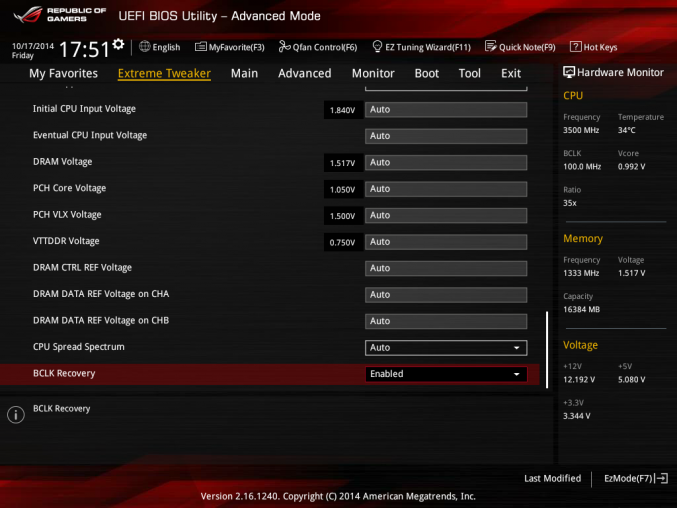Image resolution: width=677 pixels, height=508 pixels.
Task: Open Qfan Control fan icon
Action: pyautogui.click(x=285, y=47)
